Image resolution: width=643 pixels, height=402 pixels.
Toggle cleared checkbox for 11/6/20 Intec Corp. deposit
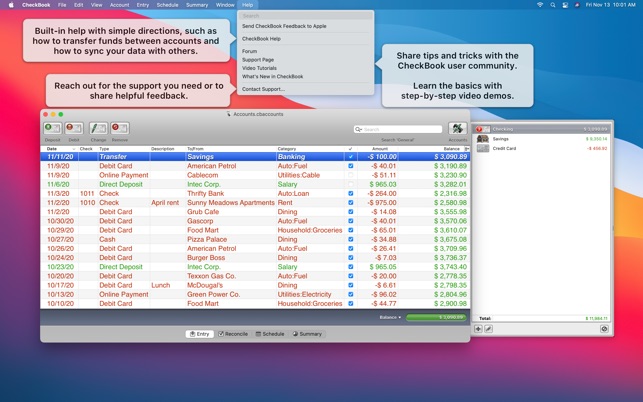(x=351, y=184)
